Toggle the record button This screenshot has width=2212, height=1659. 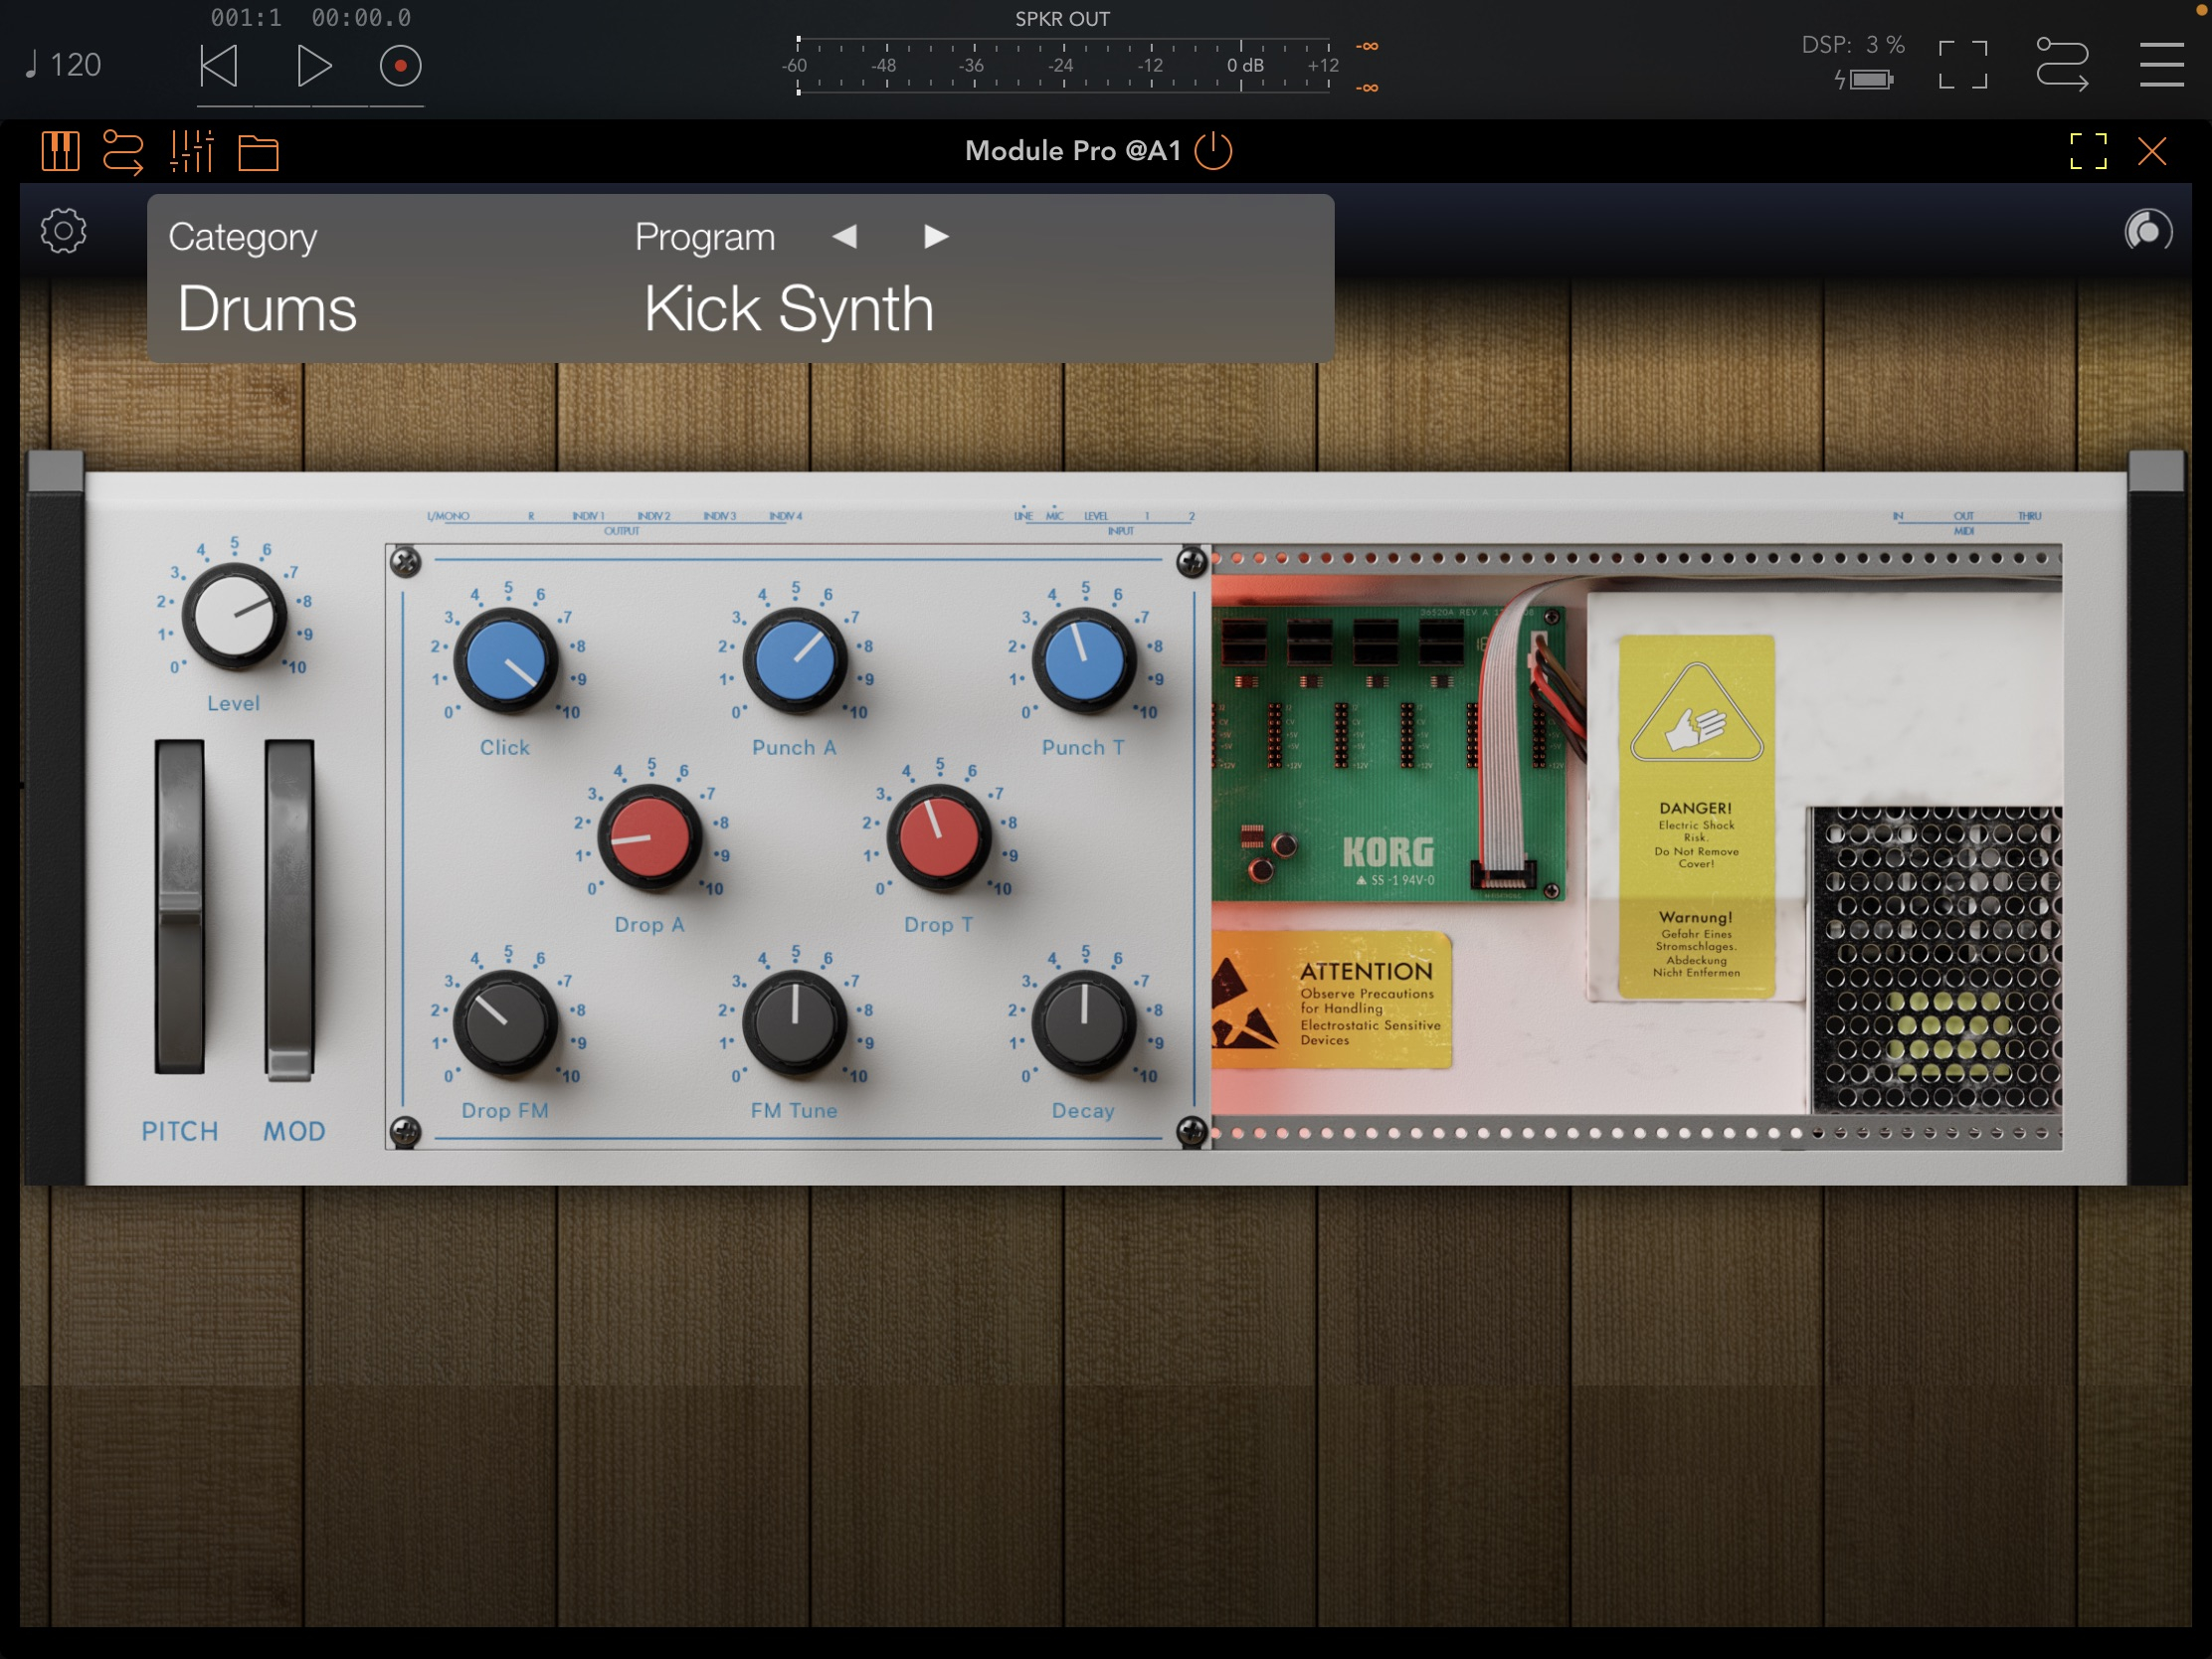tap(400, 66)
